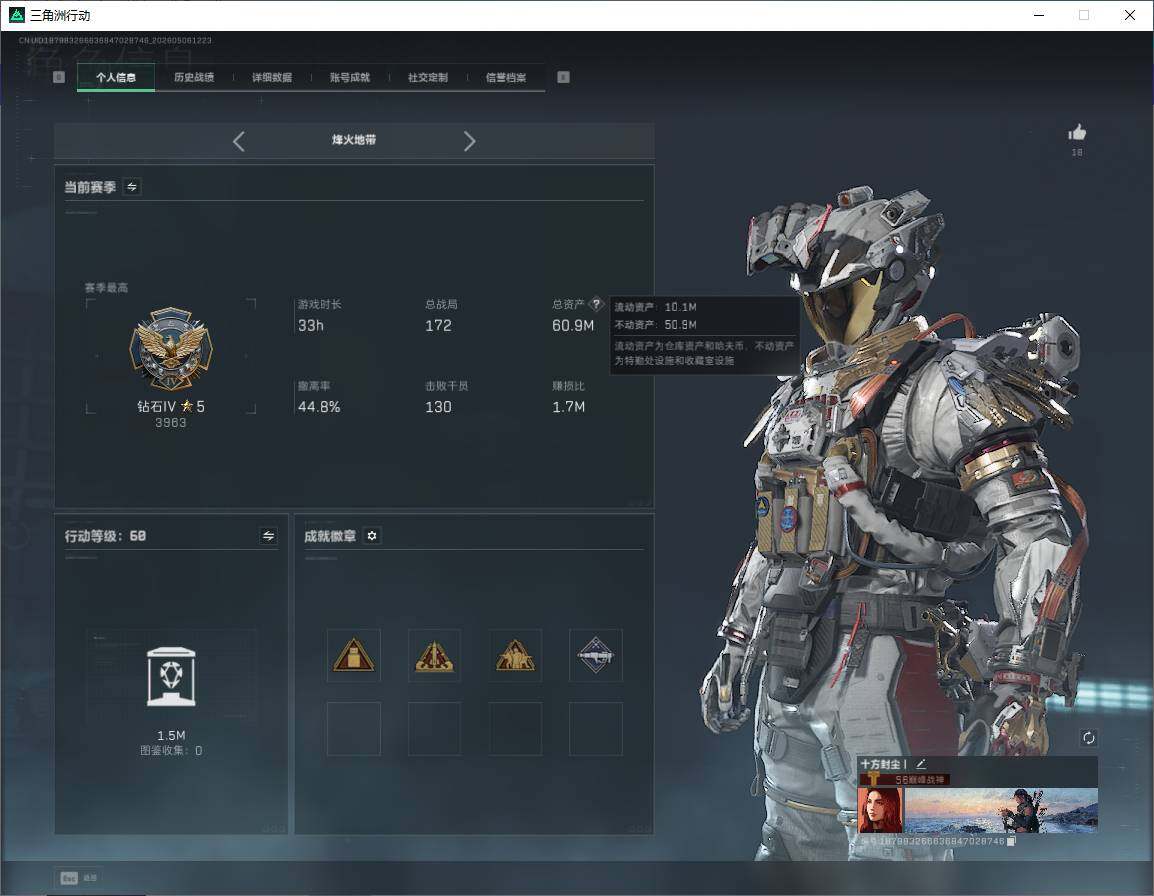Viewport: 1154px width, 896px height.
Task: Copy the player UID with copy icon
Action: point(1011,841)
